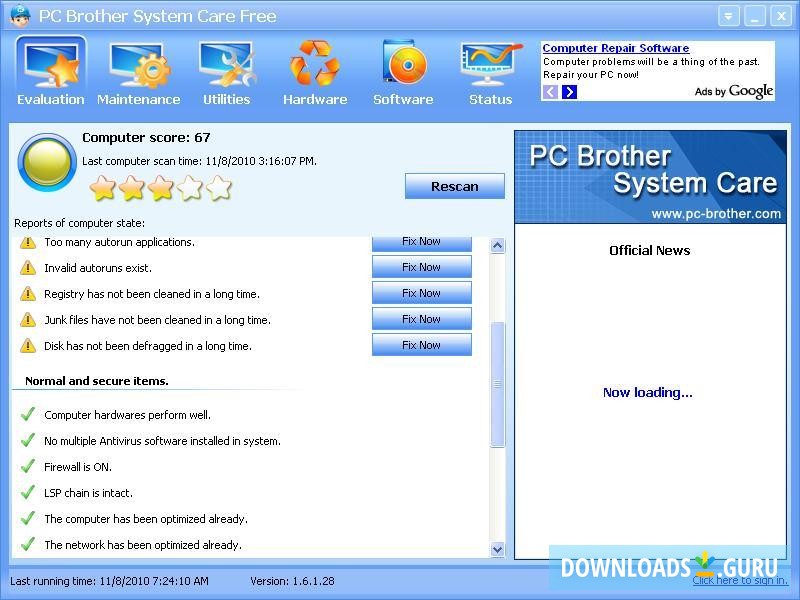Open Computer Repair Software ad link
This screenshot has height=600, width=800.
click(616, 48)
